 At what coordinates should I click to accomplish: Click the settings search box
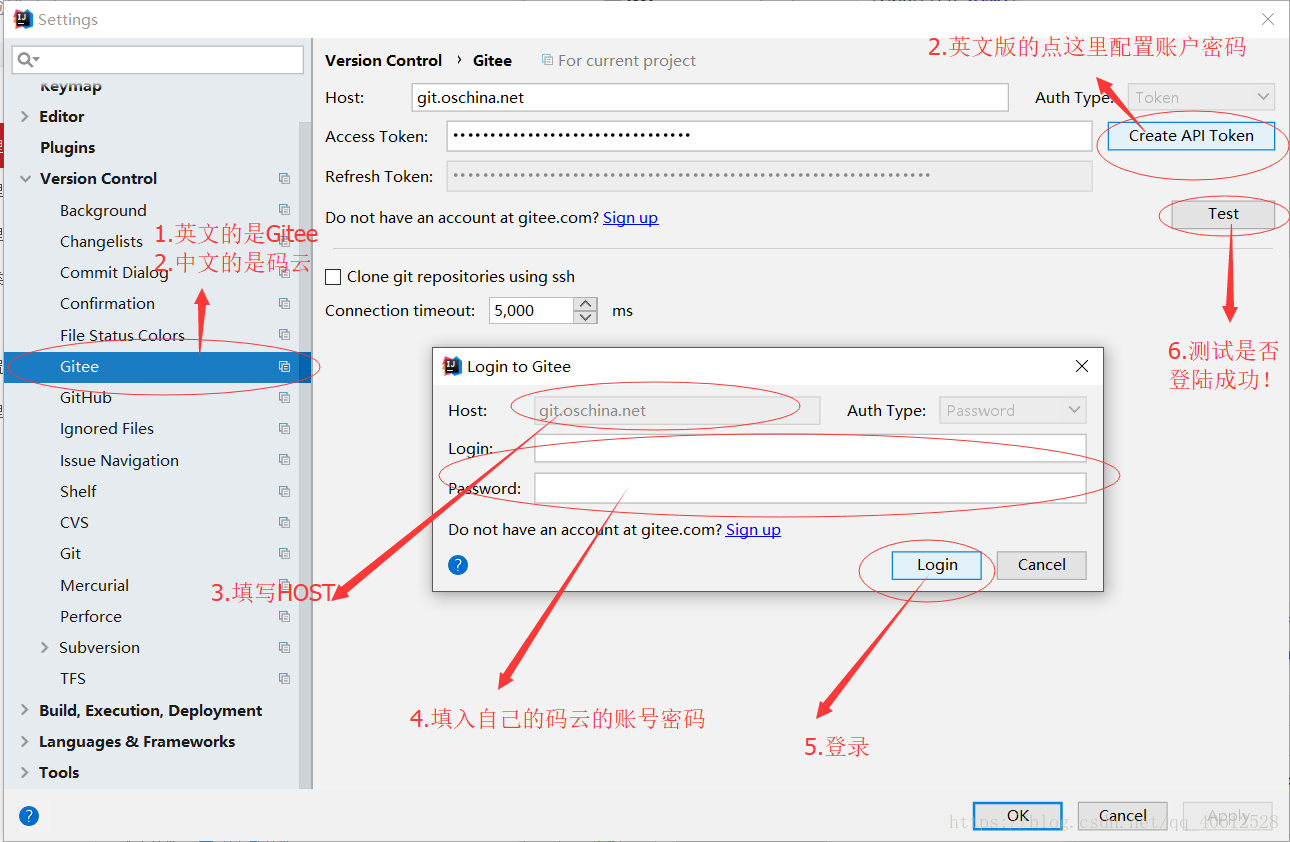coord(158,60)
